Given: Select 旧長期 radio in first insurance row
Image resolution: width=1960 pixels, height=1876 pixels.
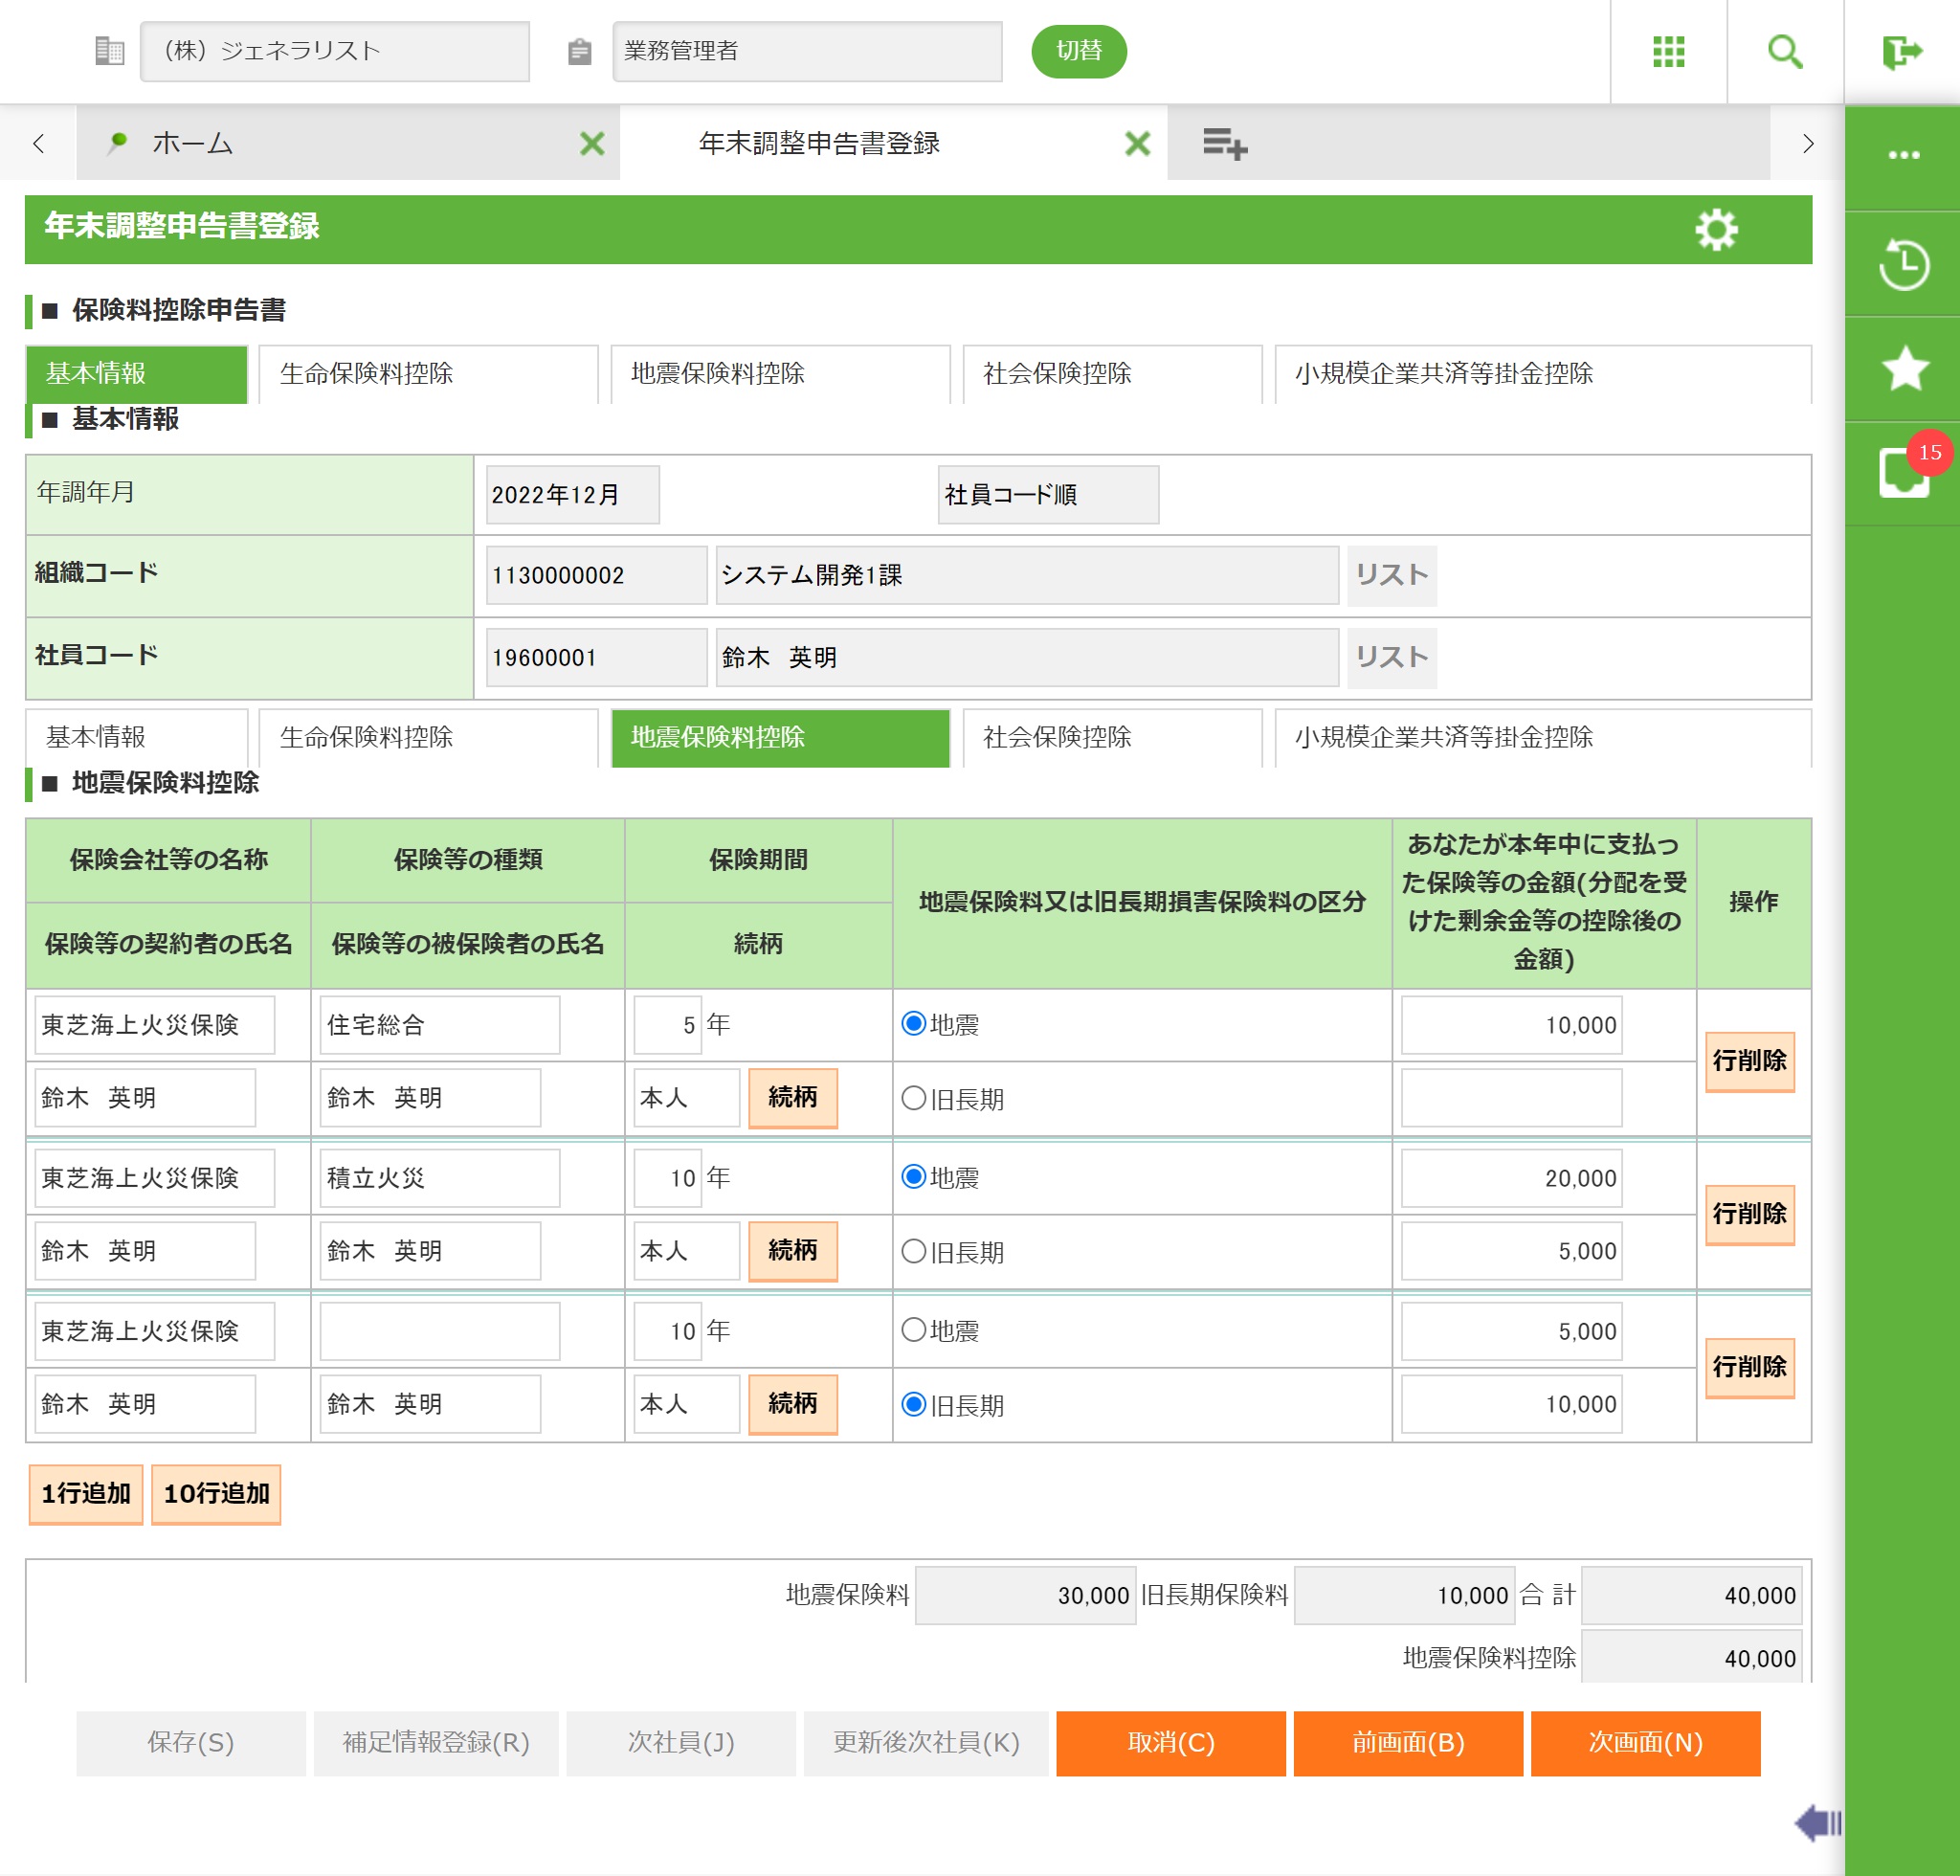Looking at the screenshot, I should point(913,1098).
